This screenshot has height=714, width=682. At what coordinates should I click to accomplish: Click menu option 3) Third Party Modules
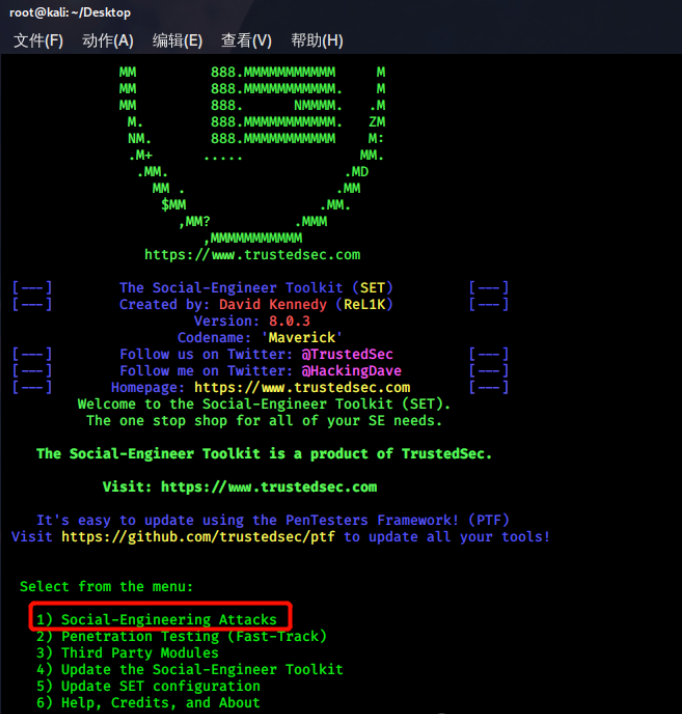coord(127,653)
